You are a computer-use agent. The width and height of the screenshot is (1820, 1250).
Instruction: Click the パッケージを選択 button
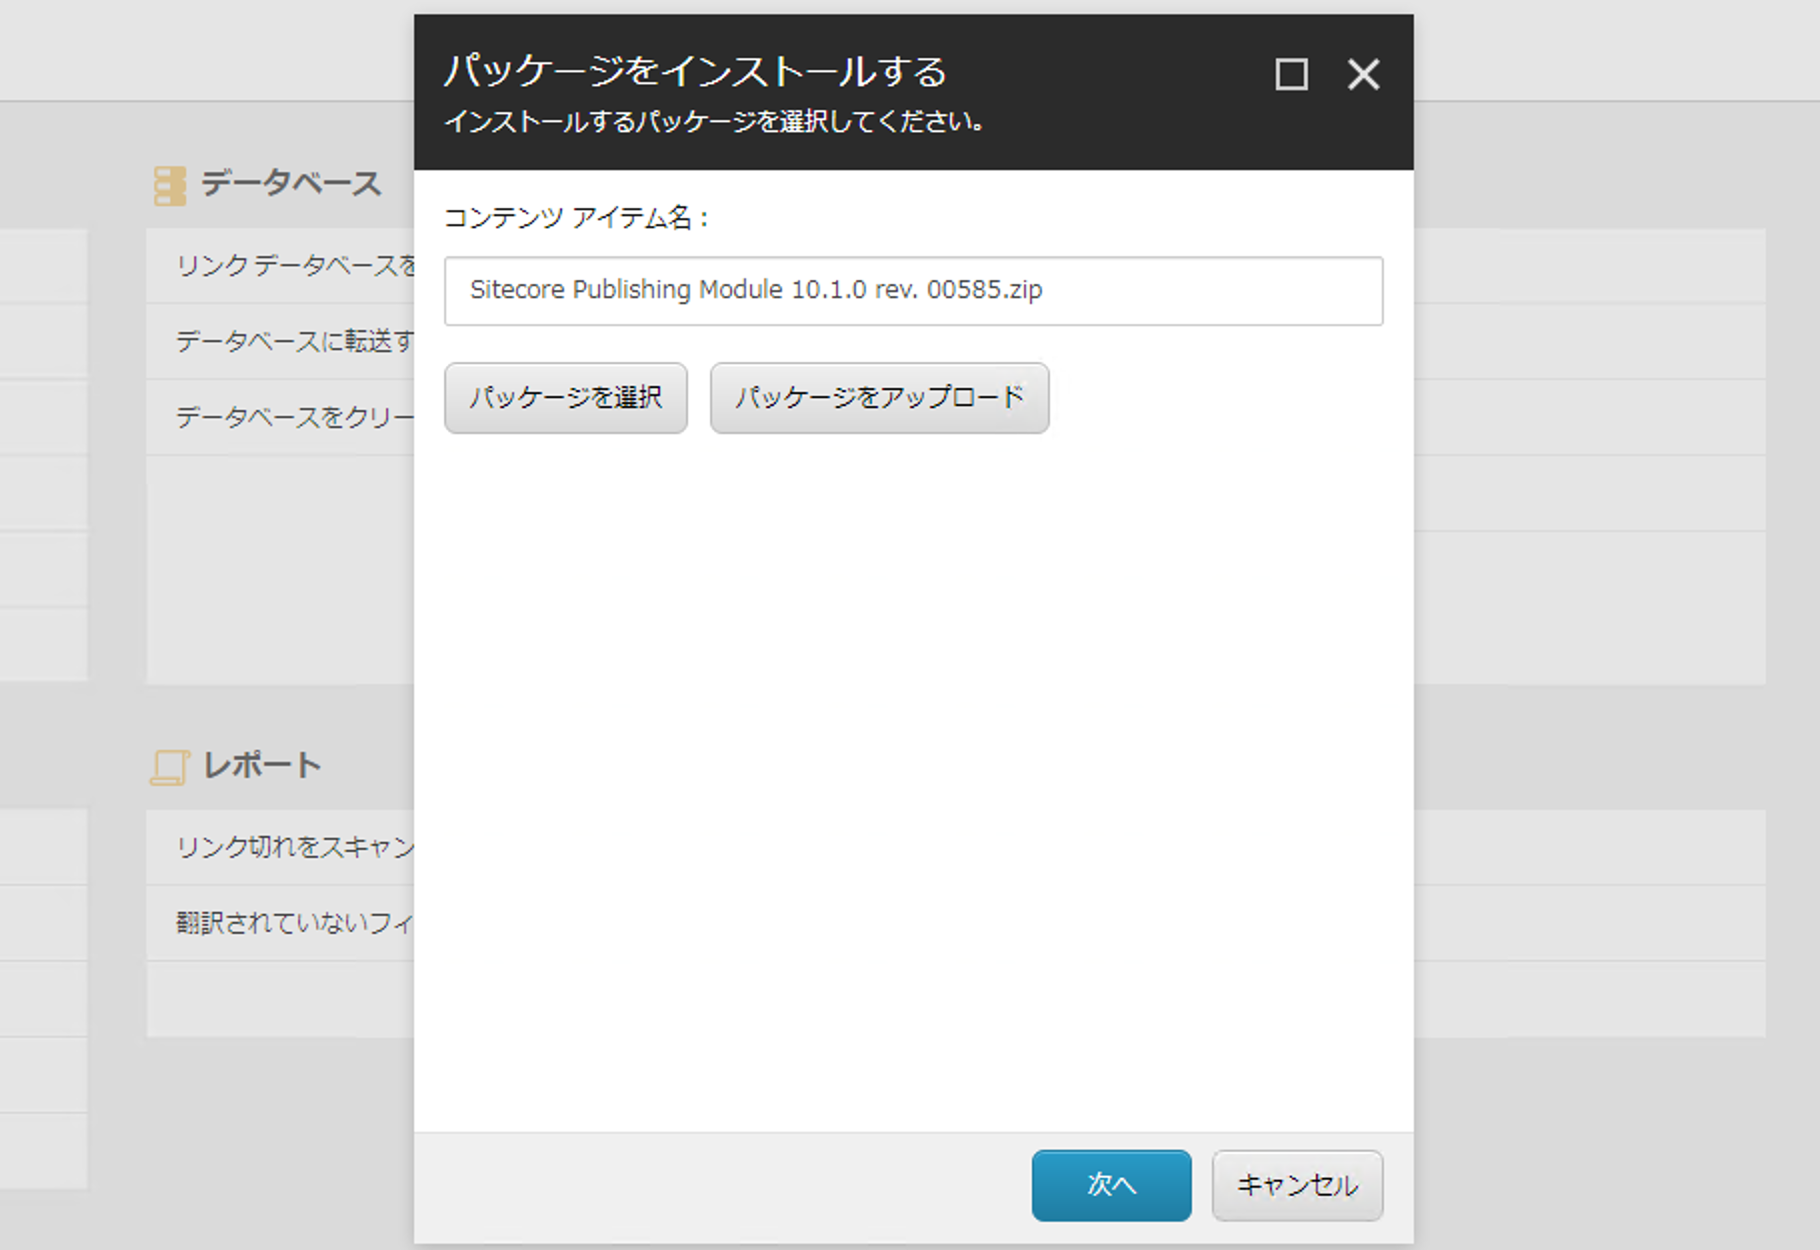[566, 398]
